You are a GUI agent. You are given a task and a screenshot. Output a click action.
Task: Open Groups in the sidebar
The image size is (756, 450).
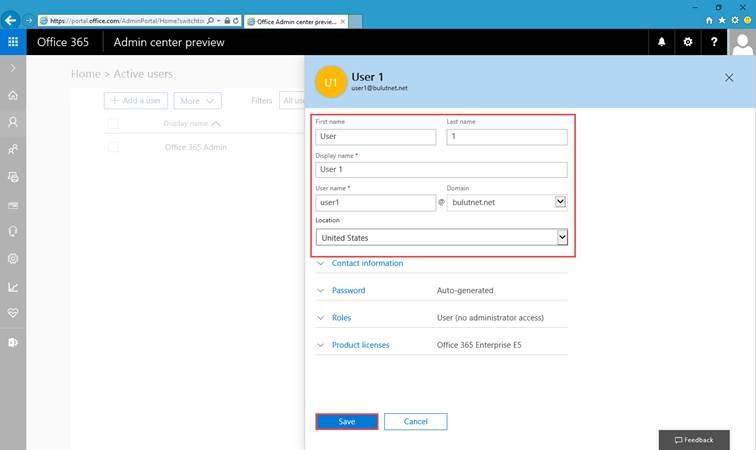(x=13, y=149)
